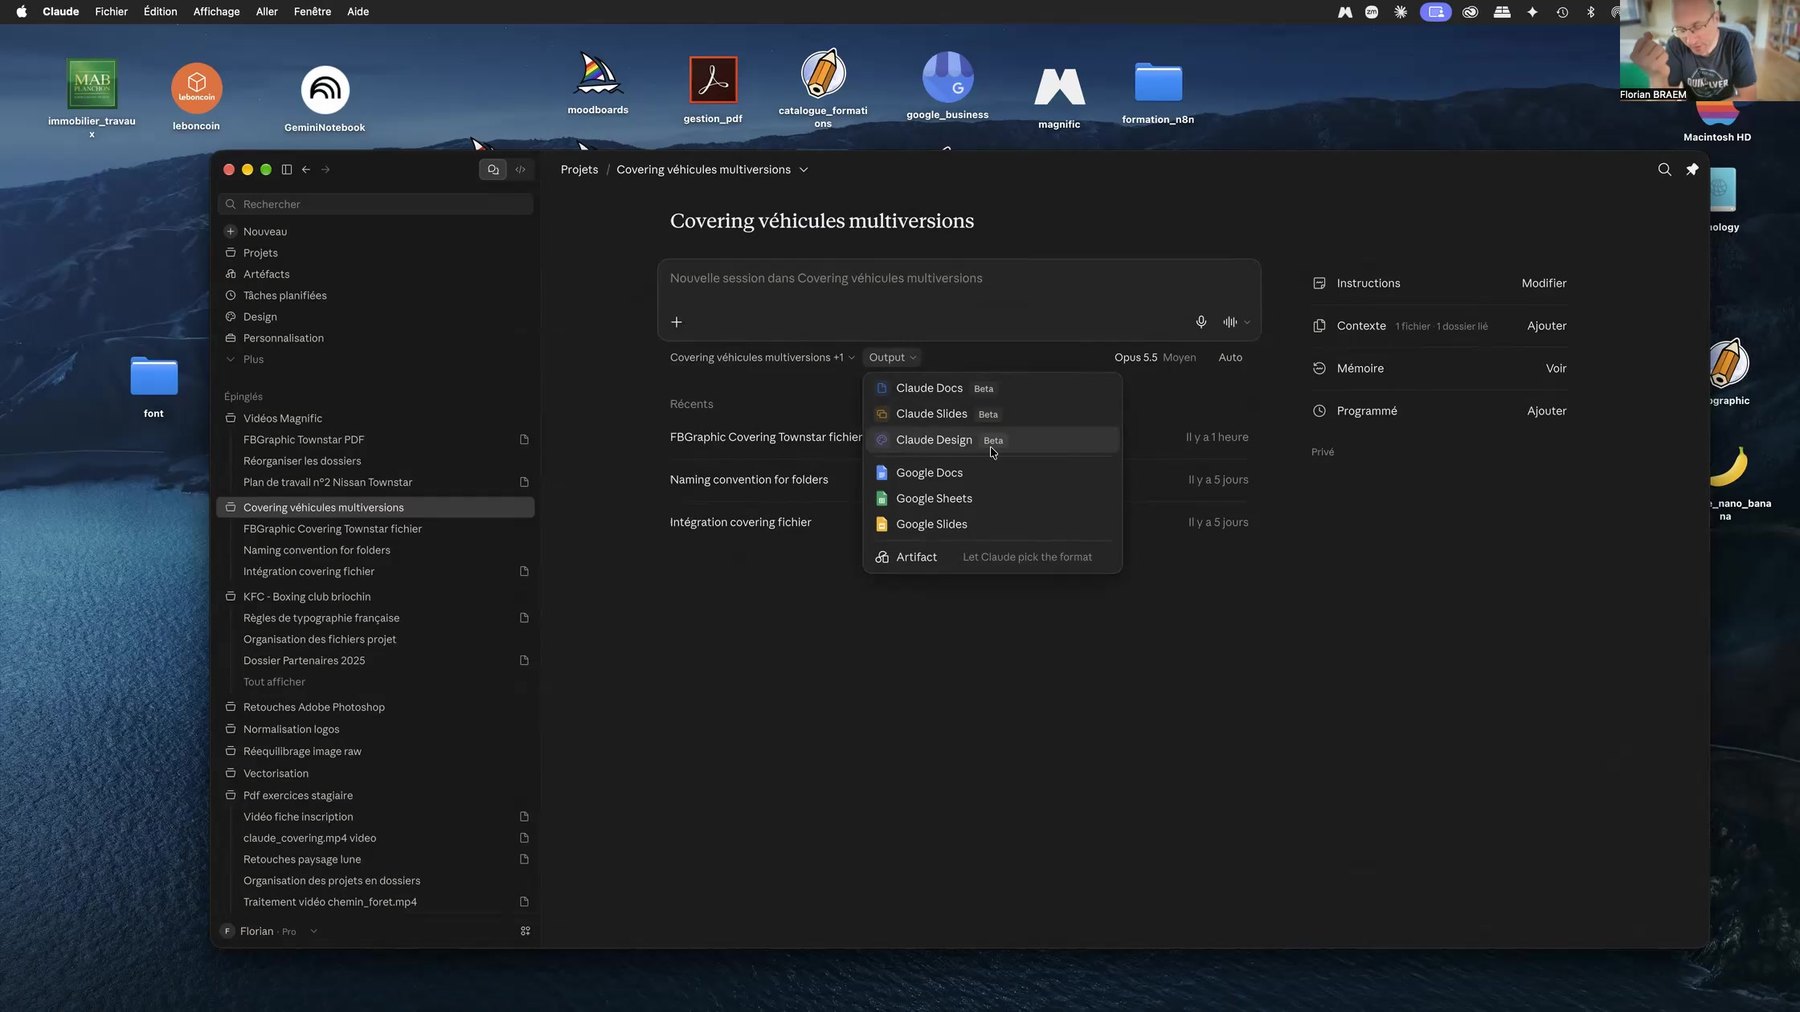Click Modifier next to Instructions
Viewport: 1800px width, 1012px height.
tap(1544, 284)
